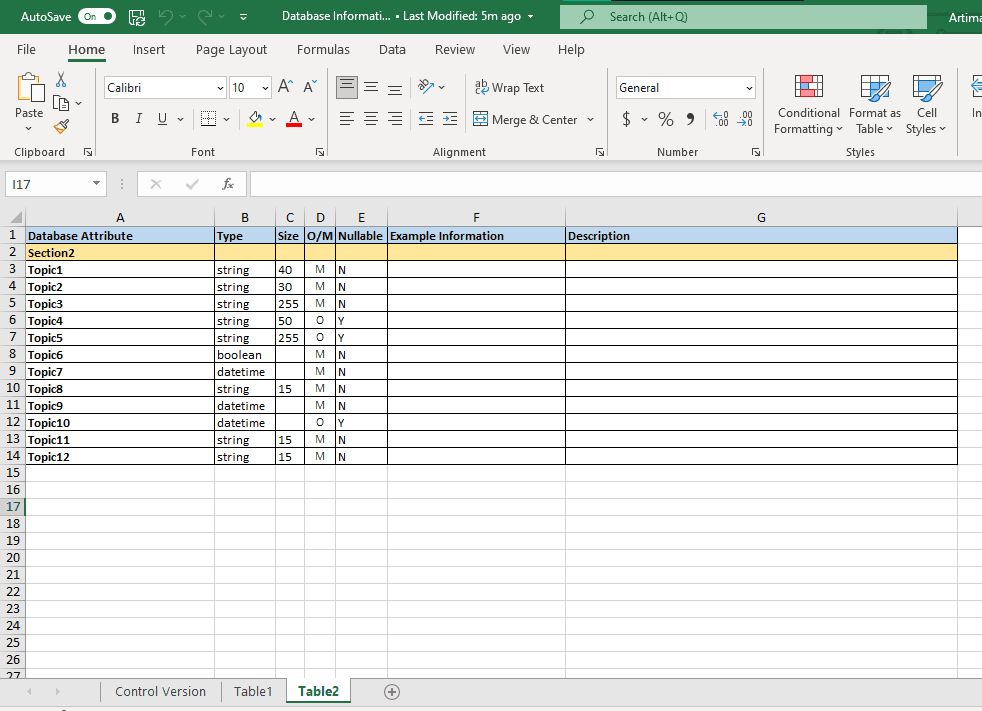Click the Cut scissors icon
Viewport: 982px width, 711px height.
(x=61, y=80)
